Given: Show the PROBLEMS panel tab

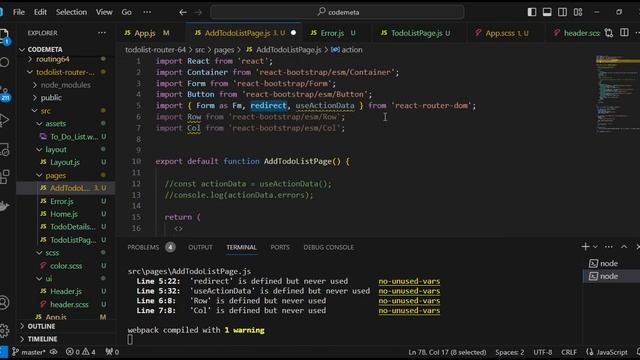Looking at the screenshot, I should click(x=143, y=247).
